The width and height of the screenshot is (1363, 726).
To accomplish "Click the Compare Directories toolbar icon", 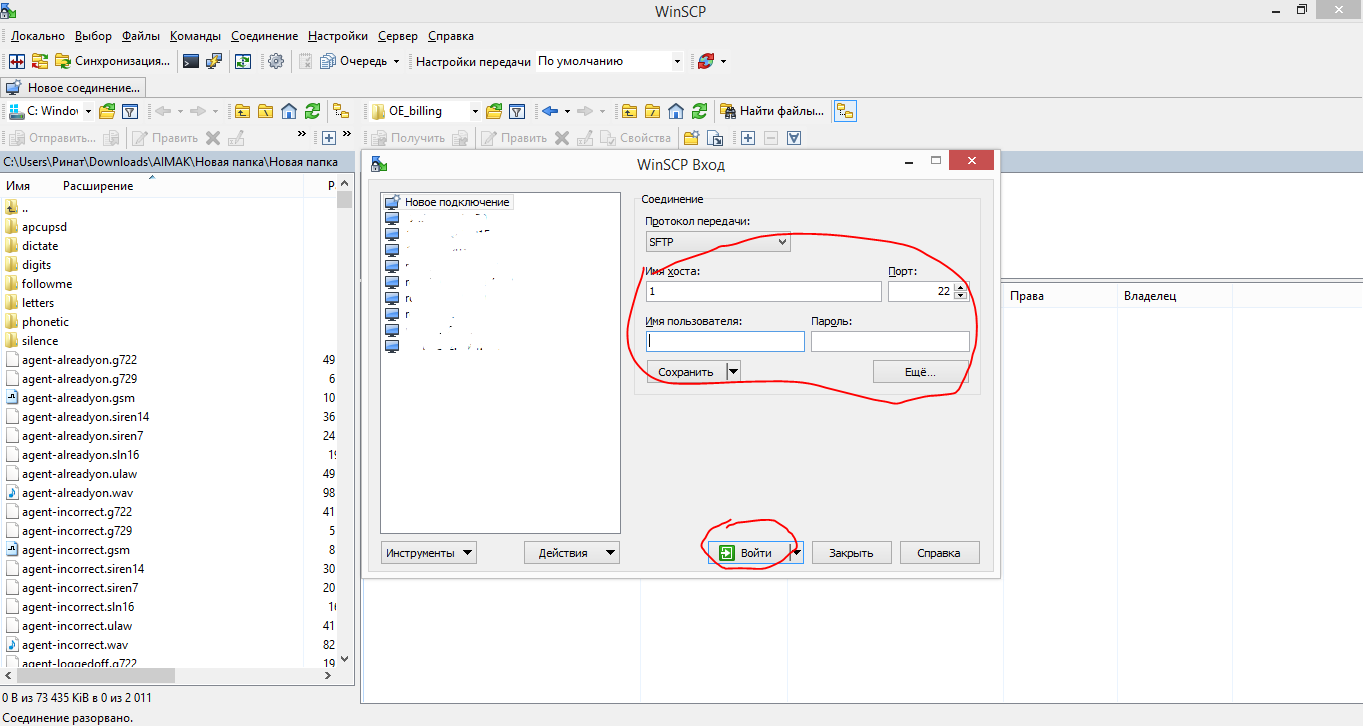I will 17,61.
